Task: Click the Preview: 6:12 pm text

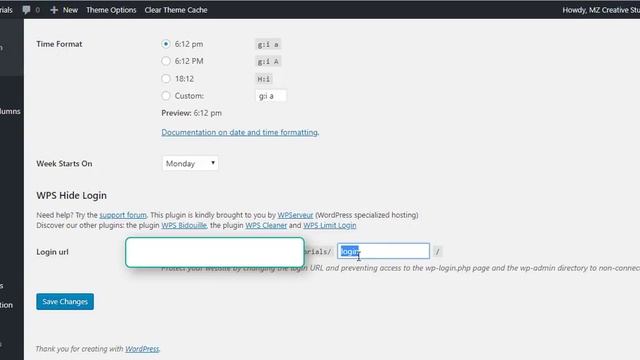Action: (191, 113)
